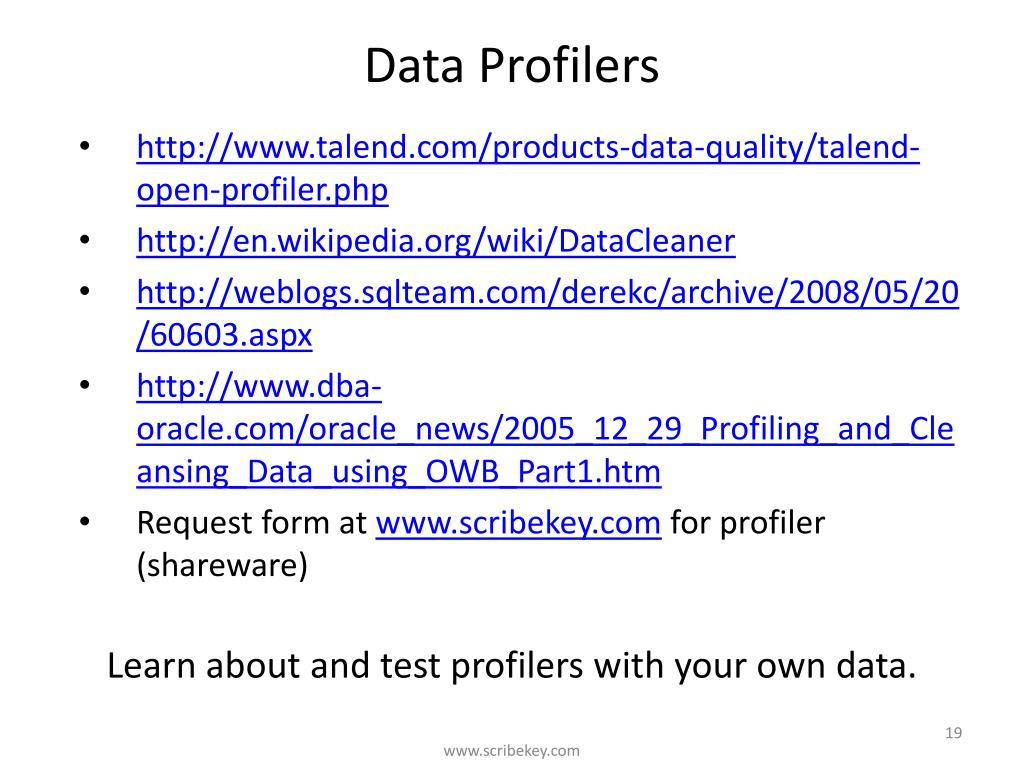Click the words for profiler
This screenshot has width=1024, height=768.
(x=748, y=524)
